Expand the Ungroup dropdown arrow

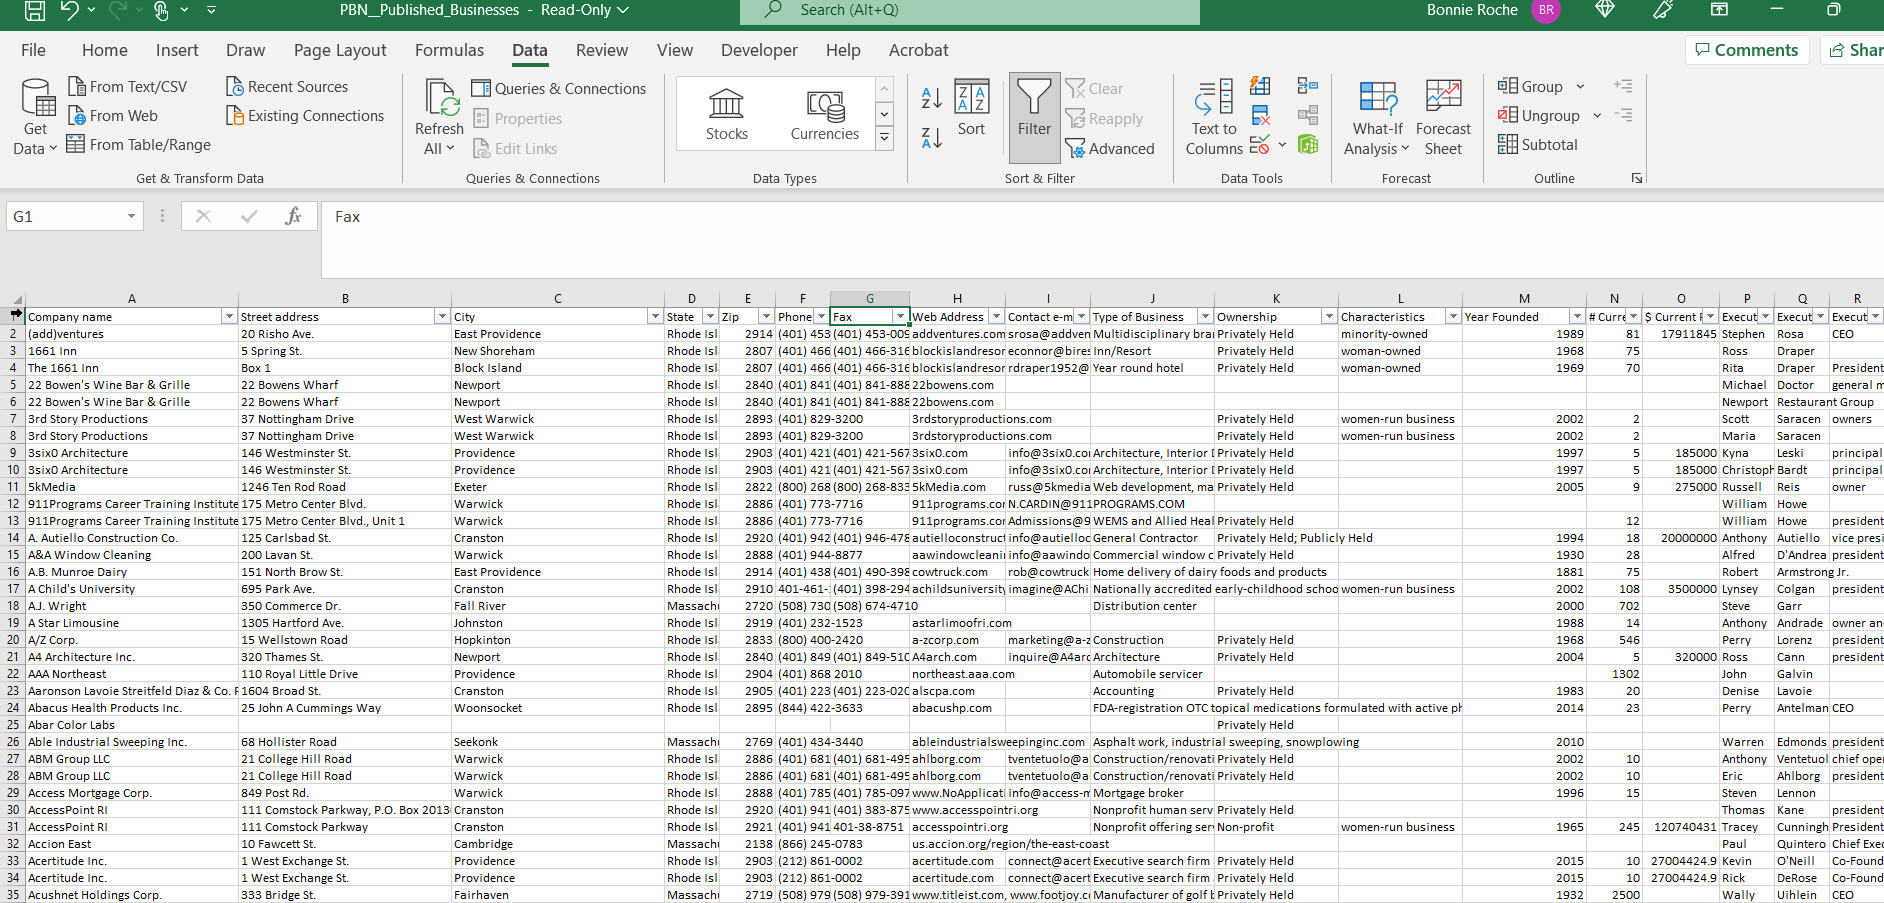[x=1597, y=116]
